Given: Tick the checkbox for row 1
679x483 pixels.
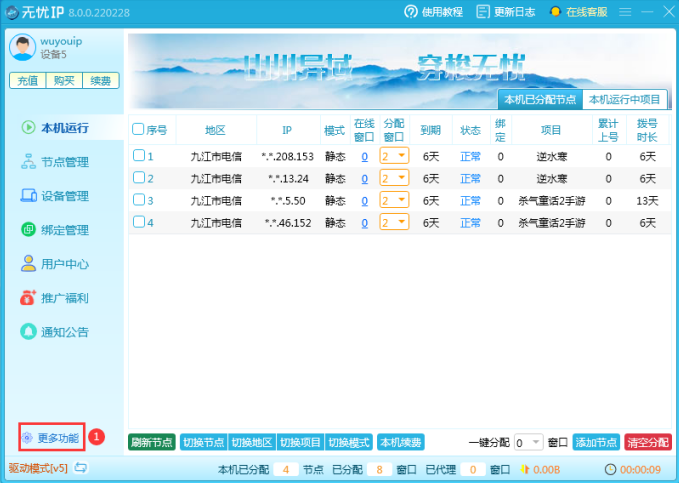Looking at the screenshot, I should (139, 156).
